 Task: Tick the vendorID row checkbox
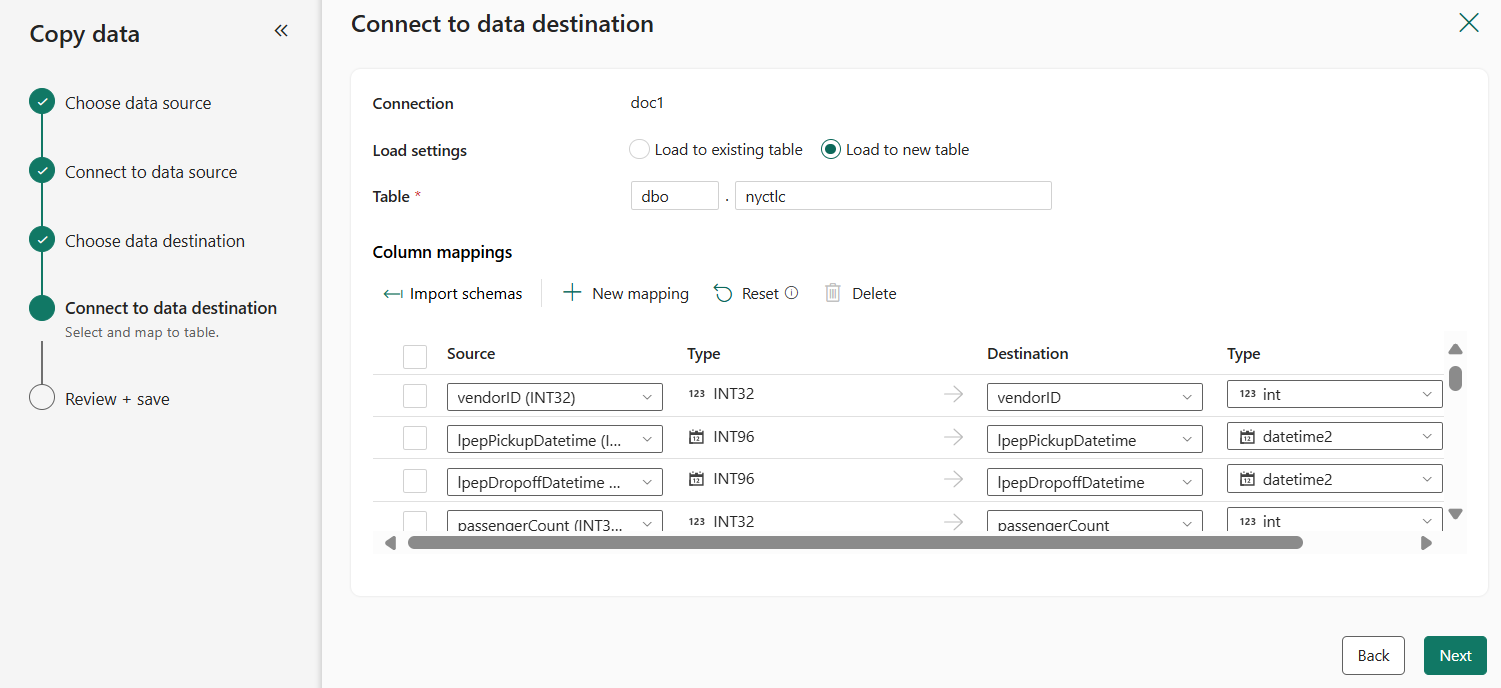(x=415, y=396)
